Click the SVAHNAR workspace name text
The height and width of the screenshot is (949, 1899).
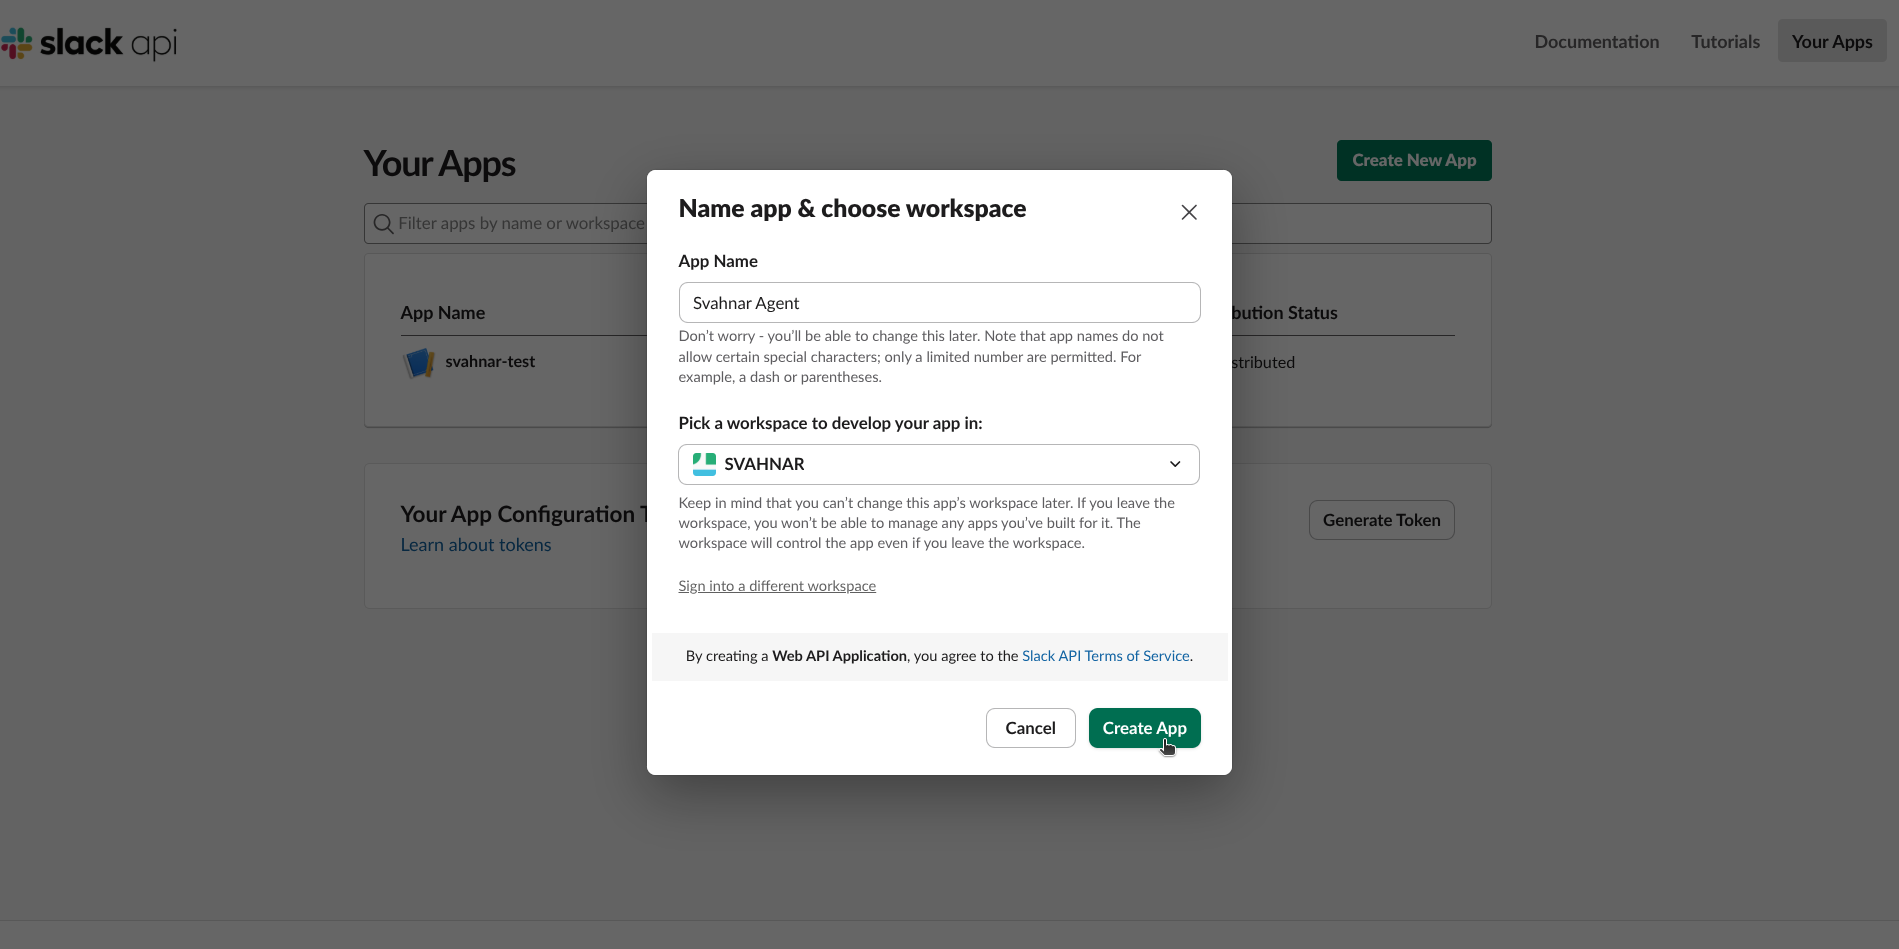pyautogui.click(x=764, y=464)
